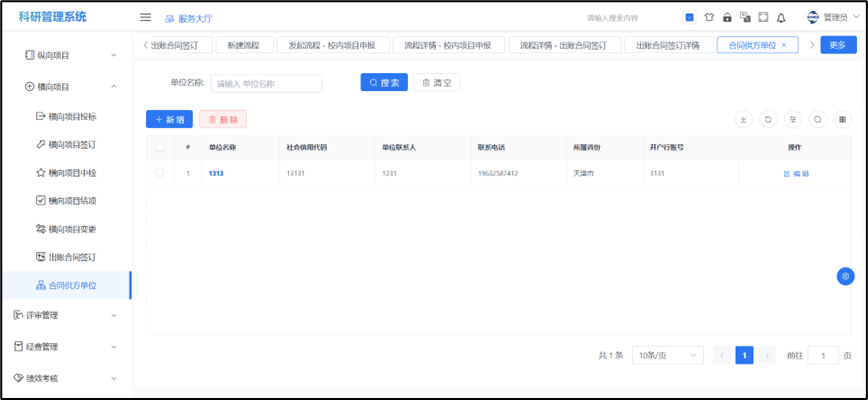Click the blue floating settings gear
Screen dimensions: 868x400
coord(845,276)
